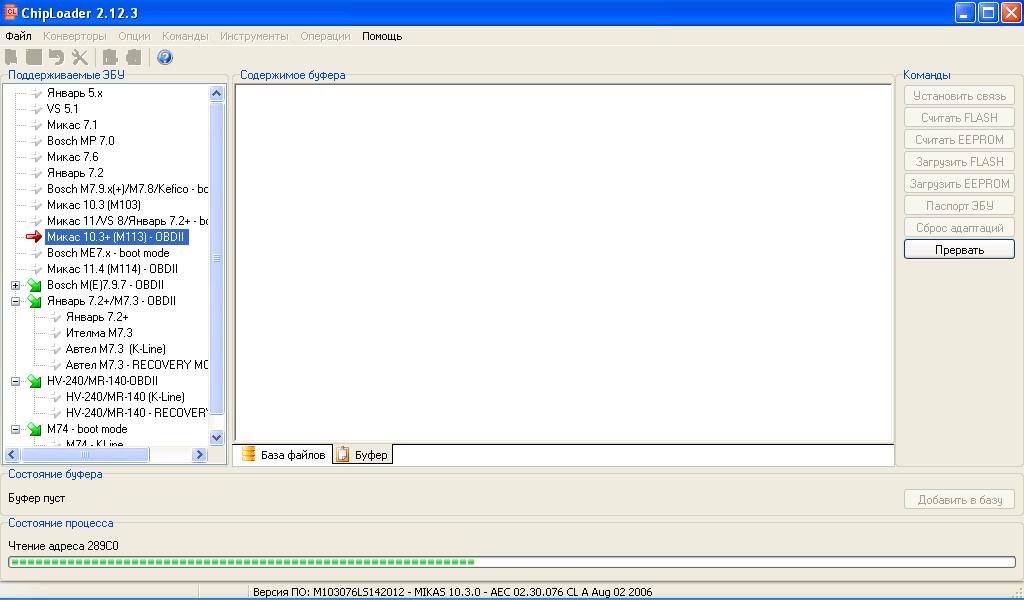Image resolution: width=1024 pixels, height=600 pixels.
Task: Open the Помощь menu
Action: click(x=382, y=36)
